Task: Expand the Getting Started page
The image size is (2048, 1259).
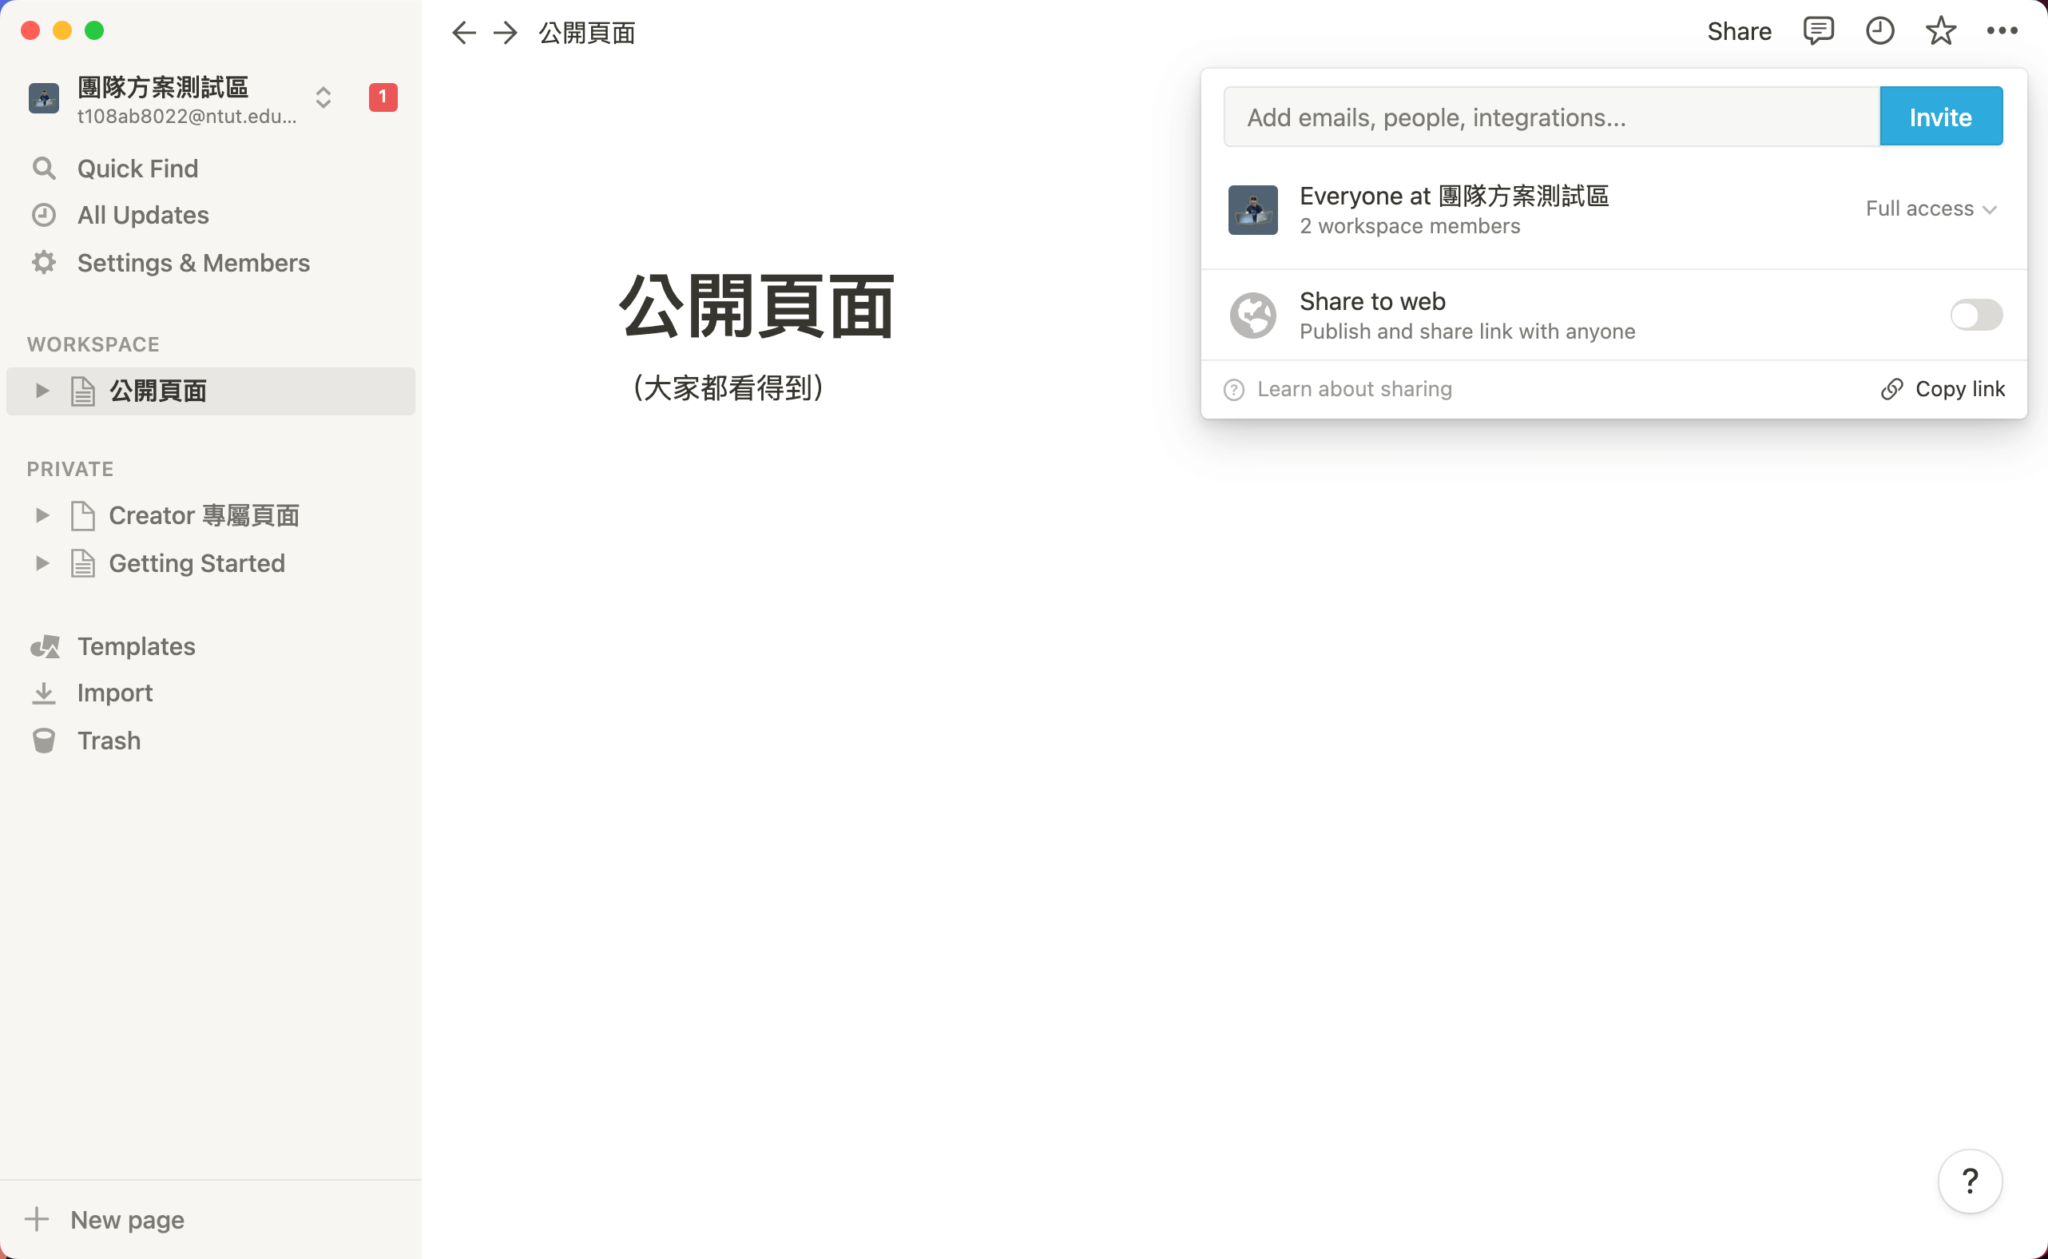Action: [x=41, y=563]
